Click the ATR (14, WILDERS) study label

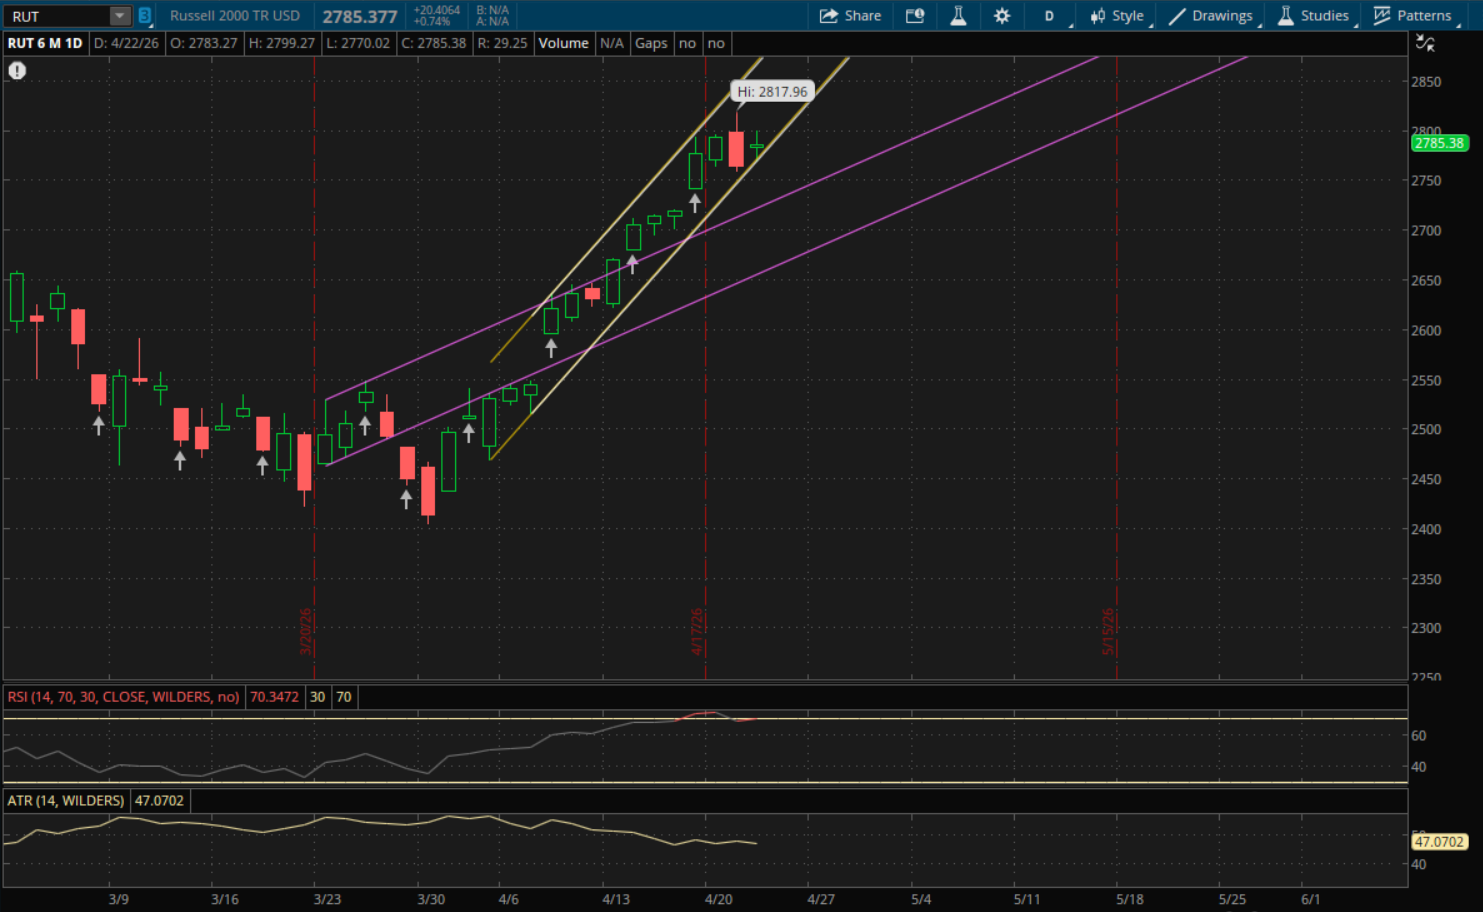coord(66,801)
